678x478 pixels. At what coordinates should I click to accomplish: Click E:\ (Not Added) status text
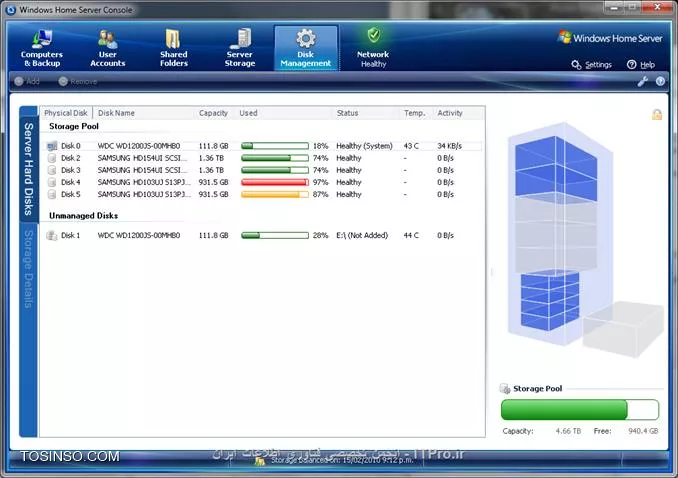[x=362, y=236]
